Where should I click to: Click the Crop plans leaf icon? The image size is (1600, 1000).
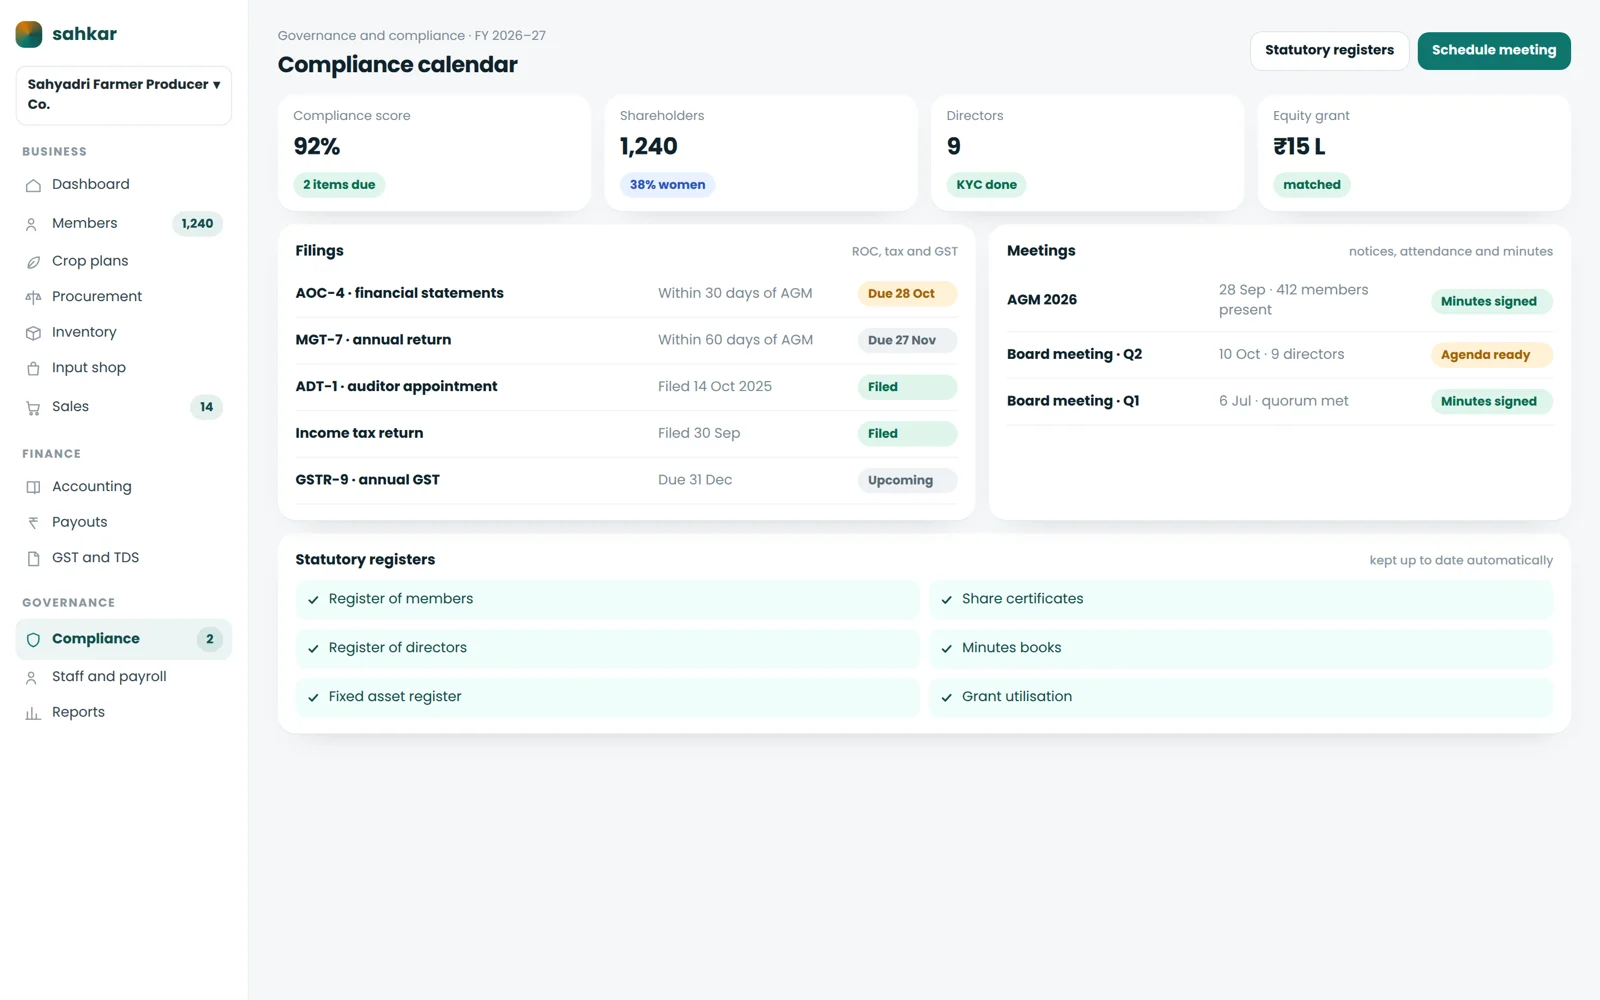click(x=33, y=261)
